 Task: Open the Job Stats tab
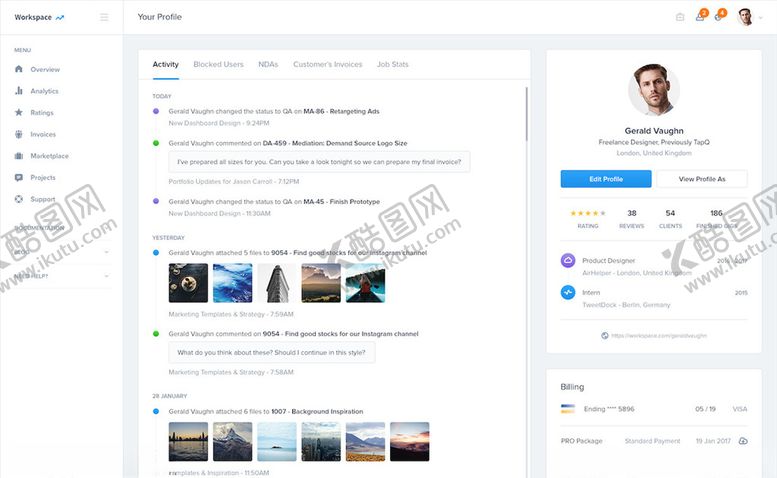tap(392, 64)
